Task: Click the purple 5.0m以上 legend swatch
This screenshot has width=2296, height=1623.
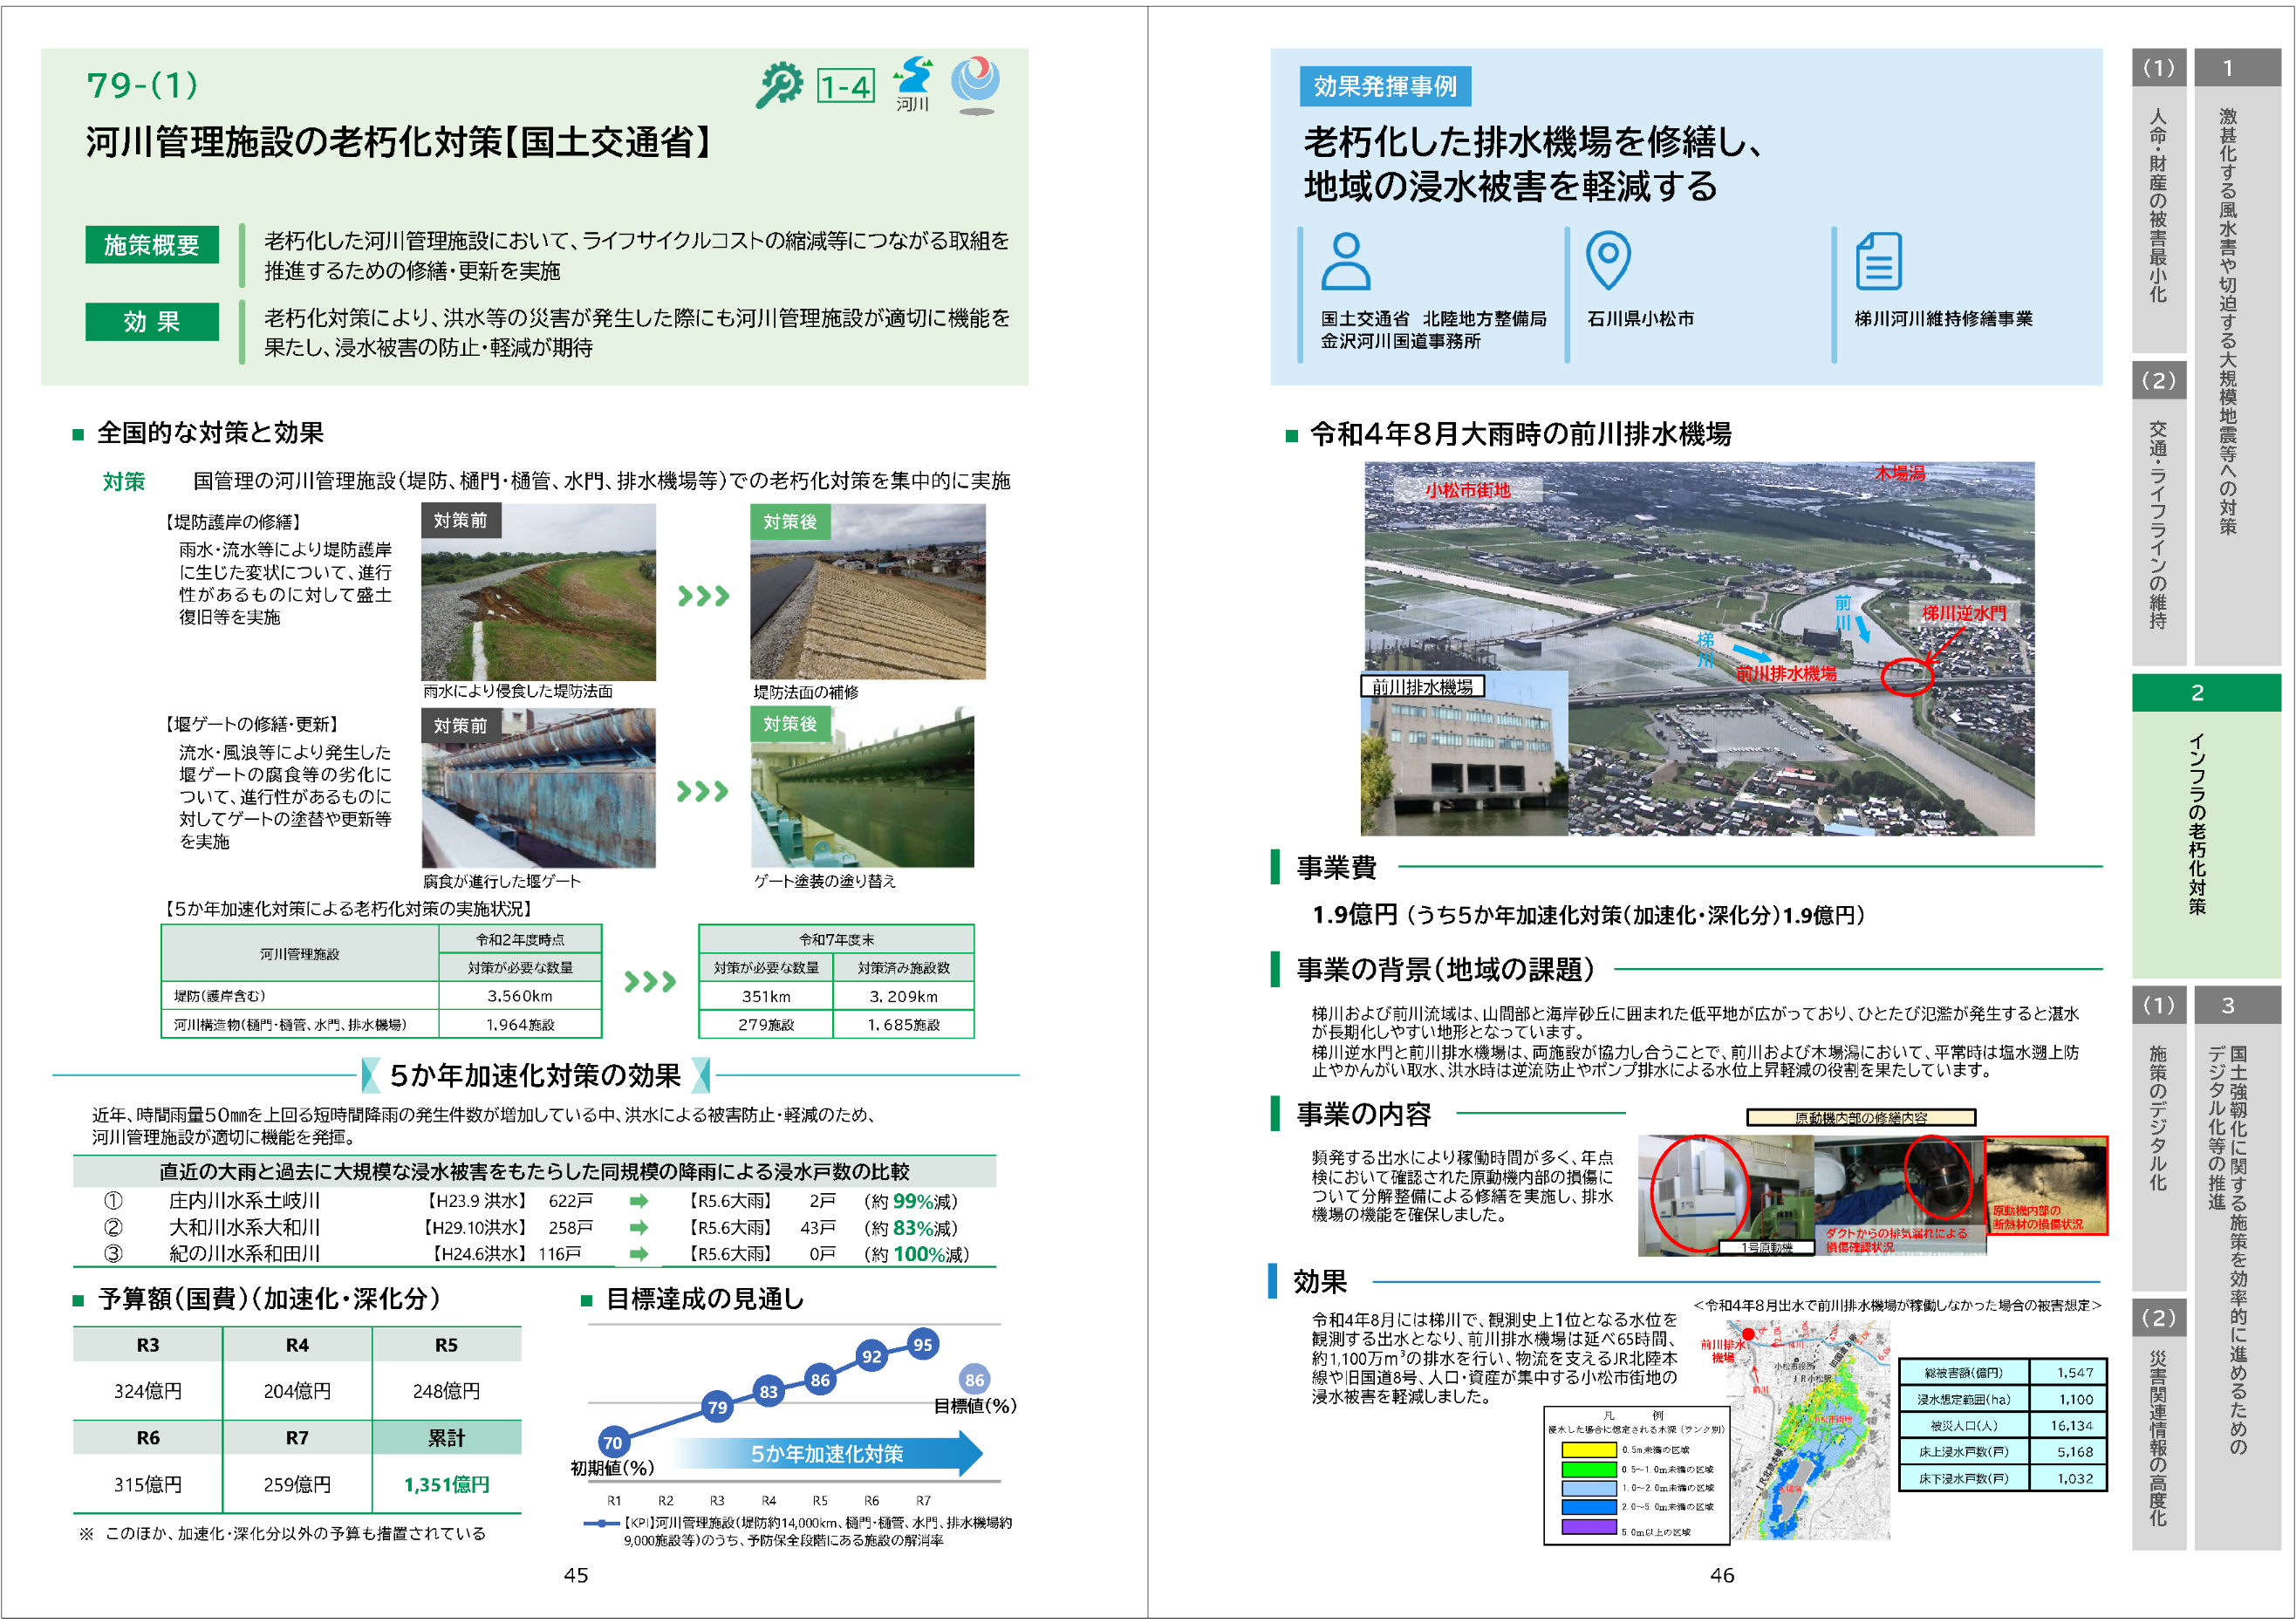Action: click(1588, 1527)
